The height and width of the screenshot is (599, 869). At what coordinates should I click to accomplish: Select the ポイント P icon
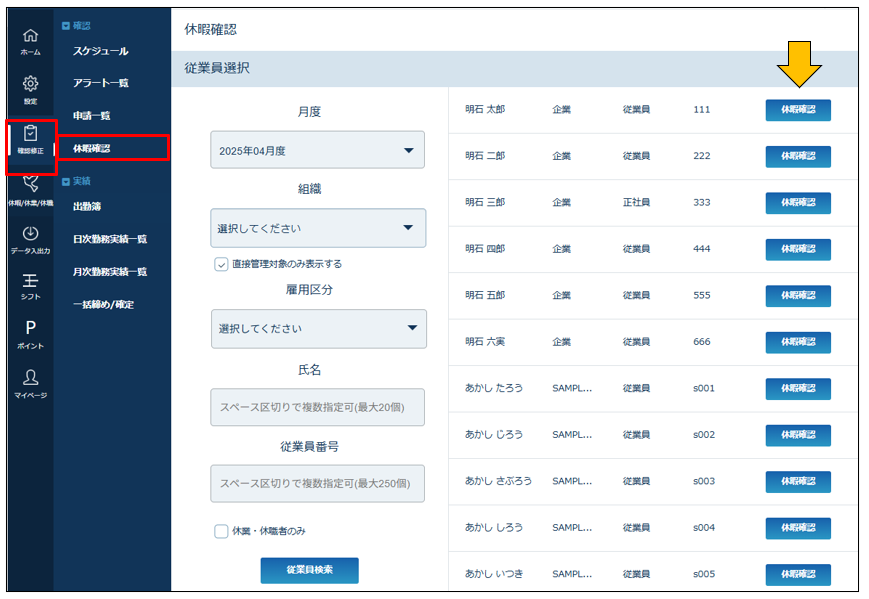point(31,333)
